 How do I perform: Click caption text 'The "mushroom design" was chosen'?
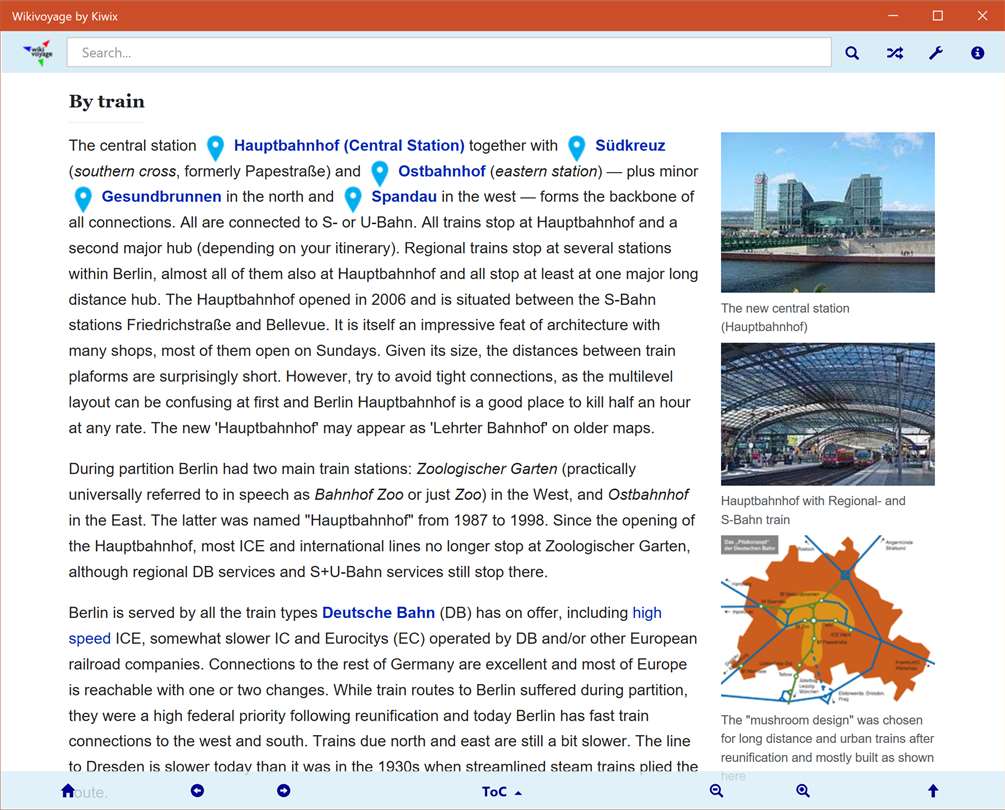click(822, 720)
